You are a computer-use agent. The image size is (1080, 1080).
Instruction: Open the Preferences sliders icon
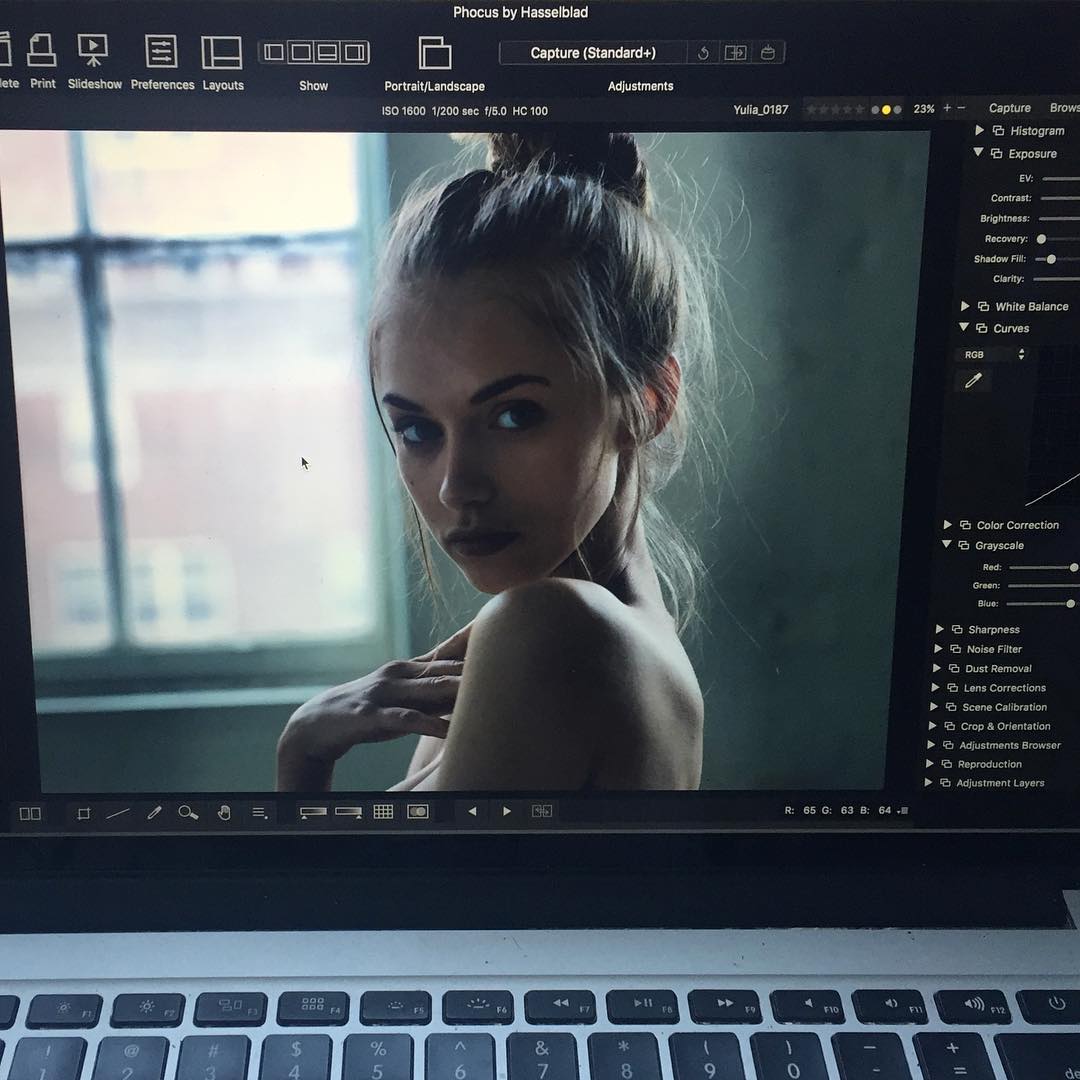[161, 51]
